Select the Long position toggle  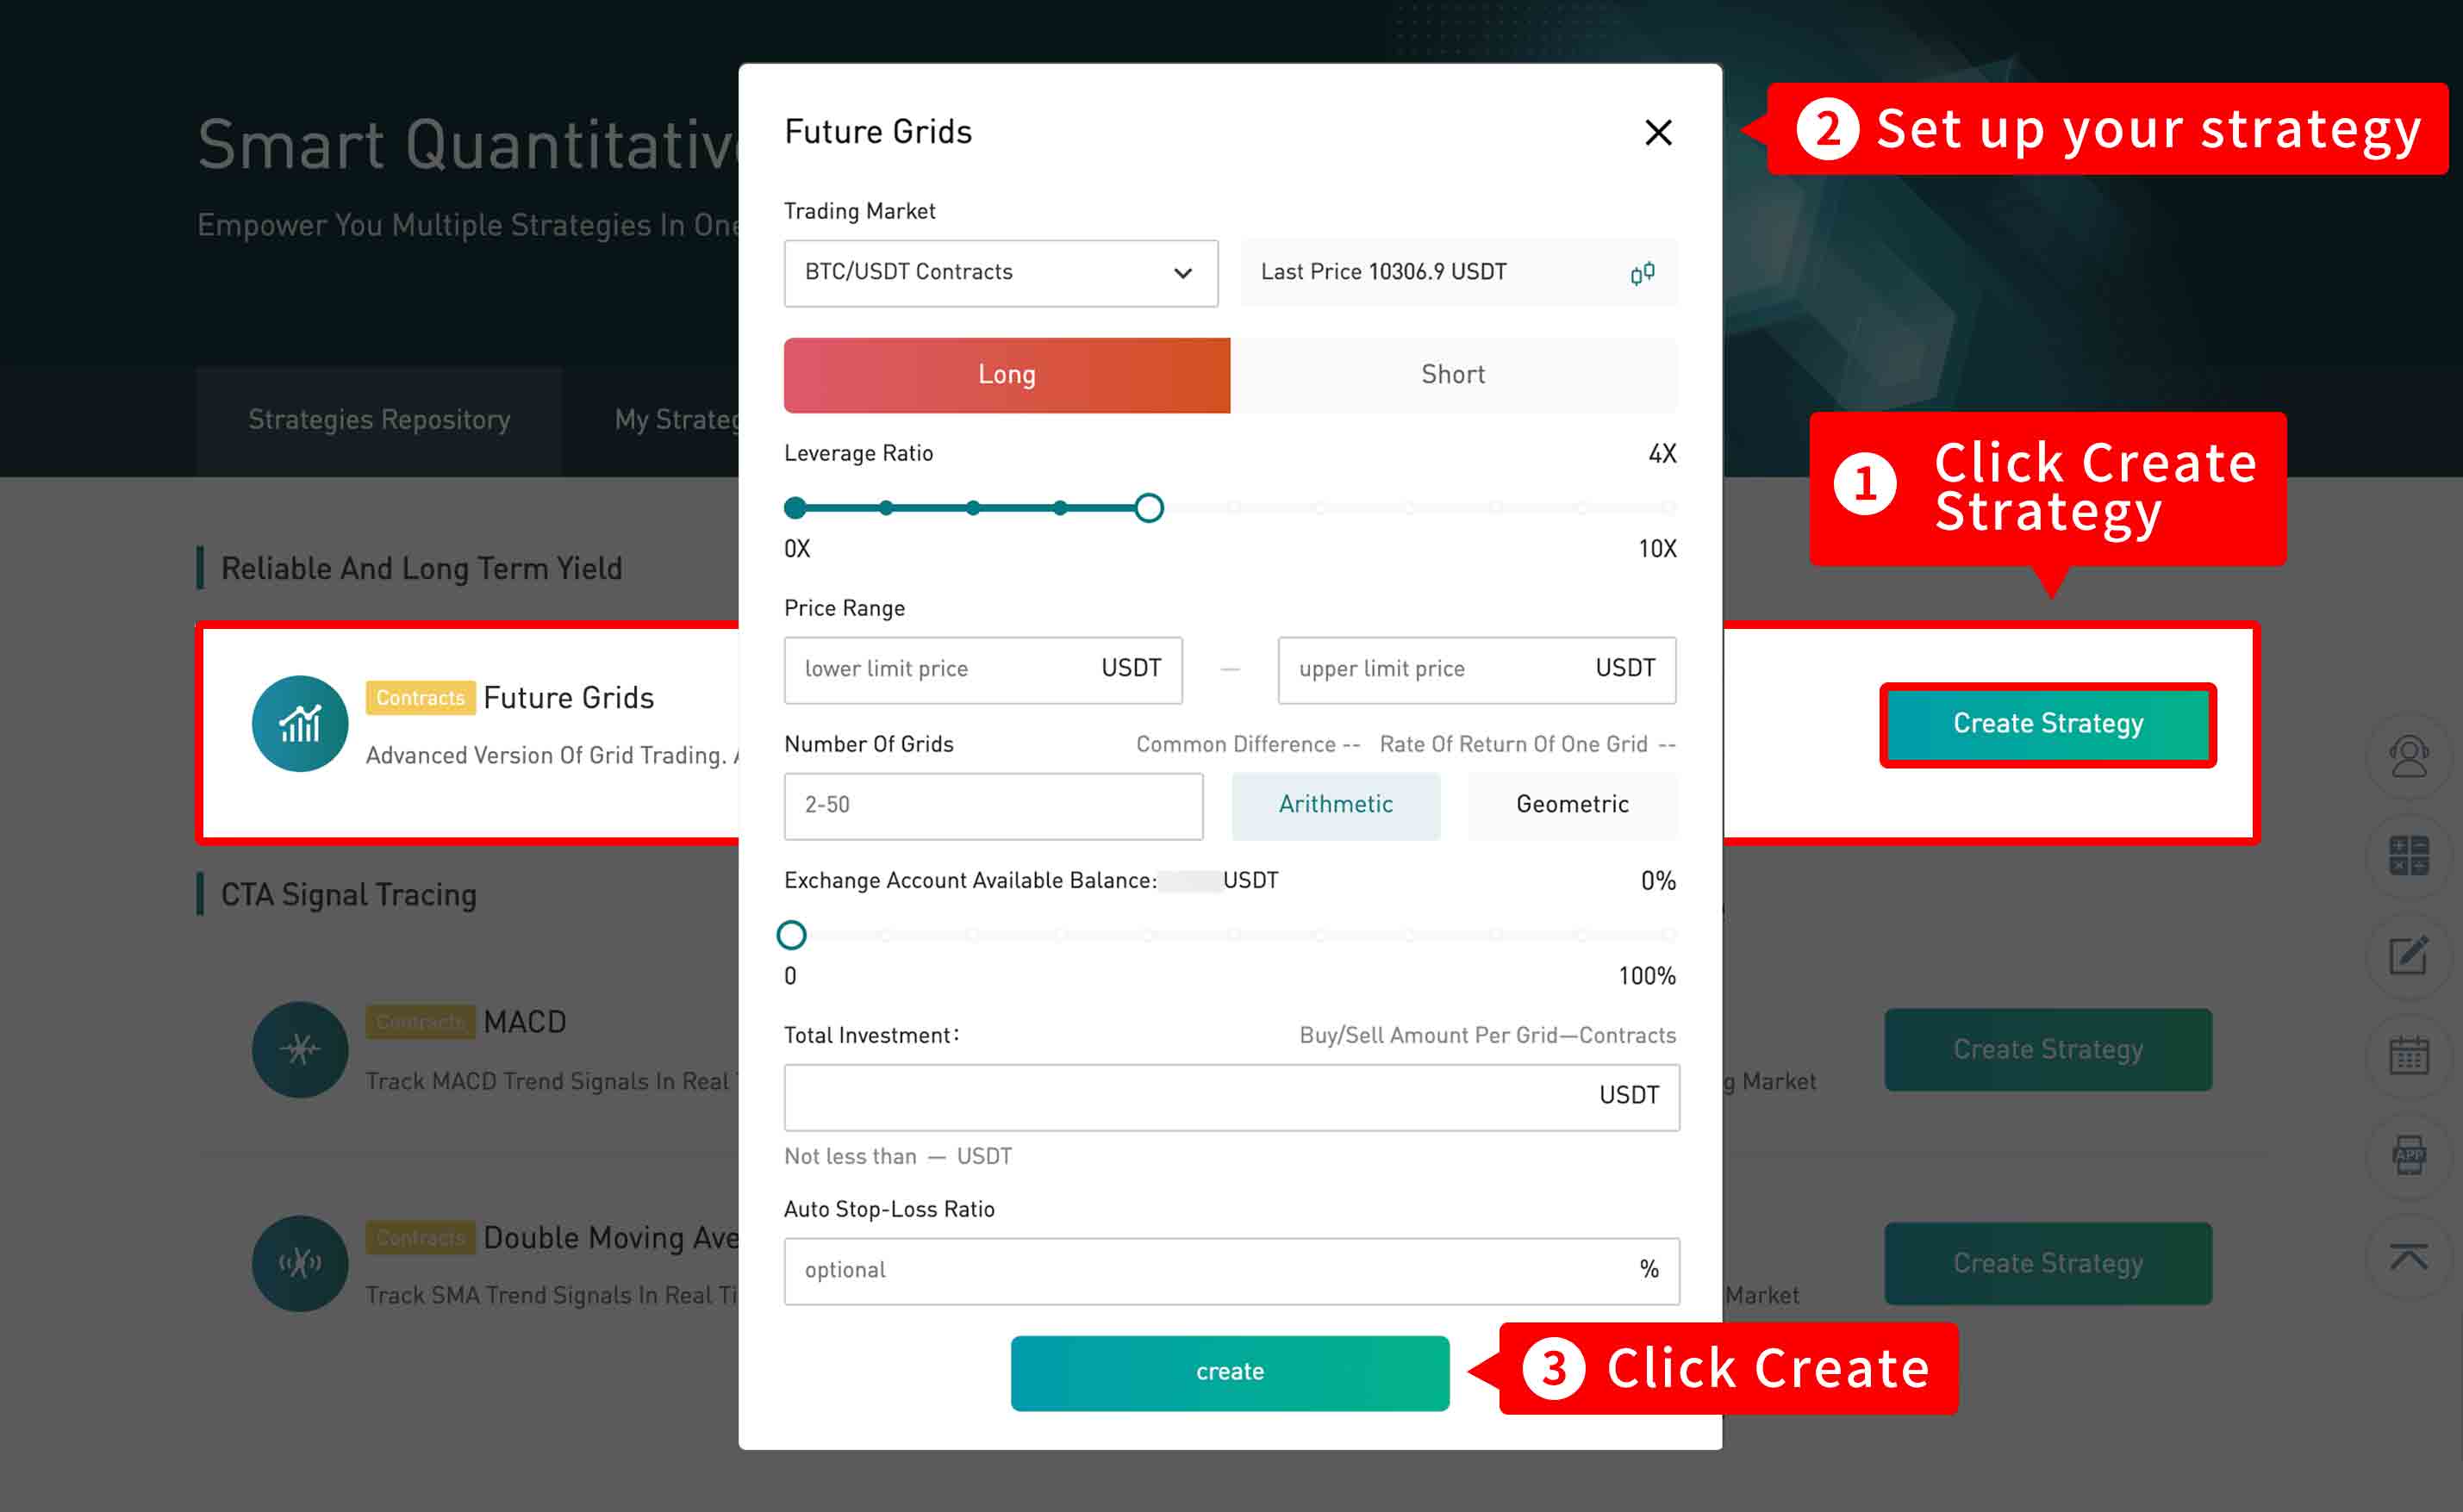[x=1007, y=375]
